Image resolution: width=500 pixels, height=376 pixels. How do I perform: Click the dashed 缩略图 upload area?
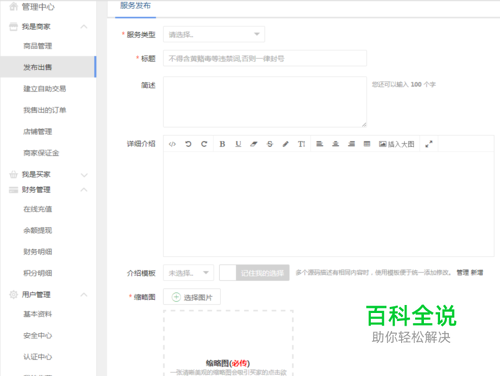(228, 343)
